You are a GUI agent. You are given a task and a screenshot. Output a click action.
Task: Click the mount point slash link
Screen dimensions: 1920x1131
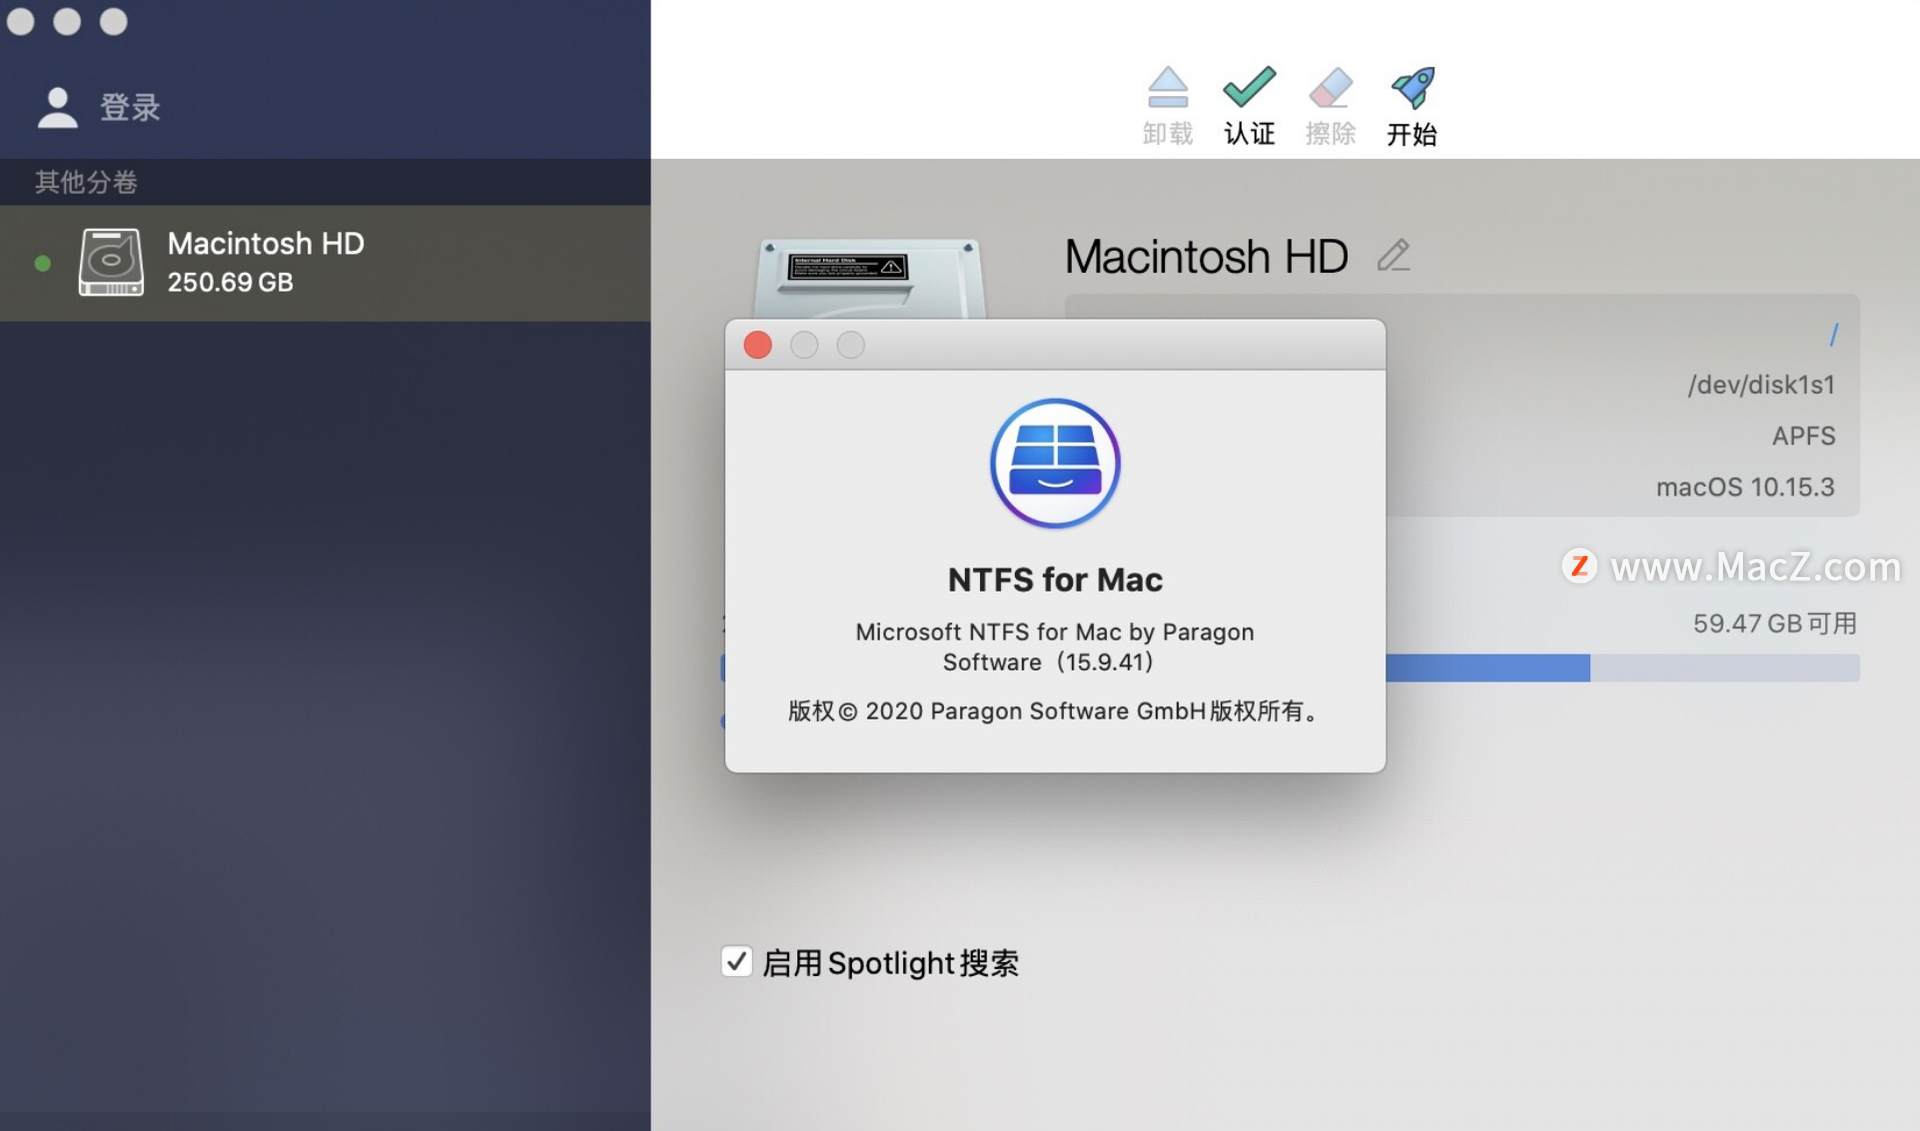click(x=1833, y=335)
